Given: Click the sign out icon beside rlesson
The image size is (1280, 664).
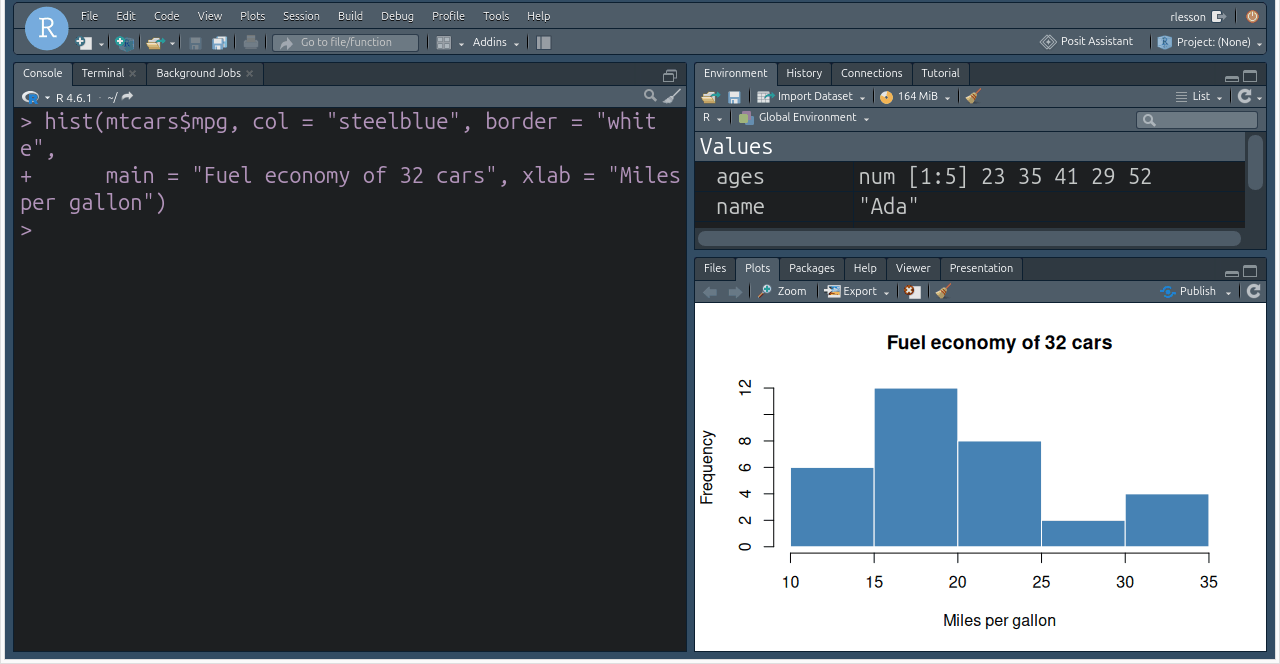Looking at the screenshot, I should click(1218, 16).
